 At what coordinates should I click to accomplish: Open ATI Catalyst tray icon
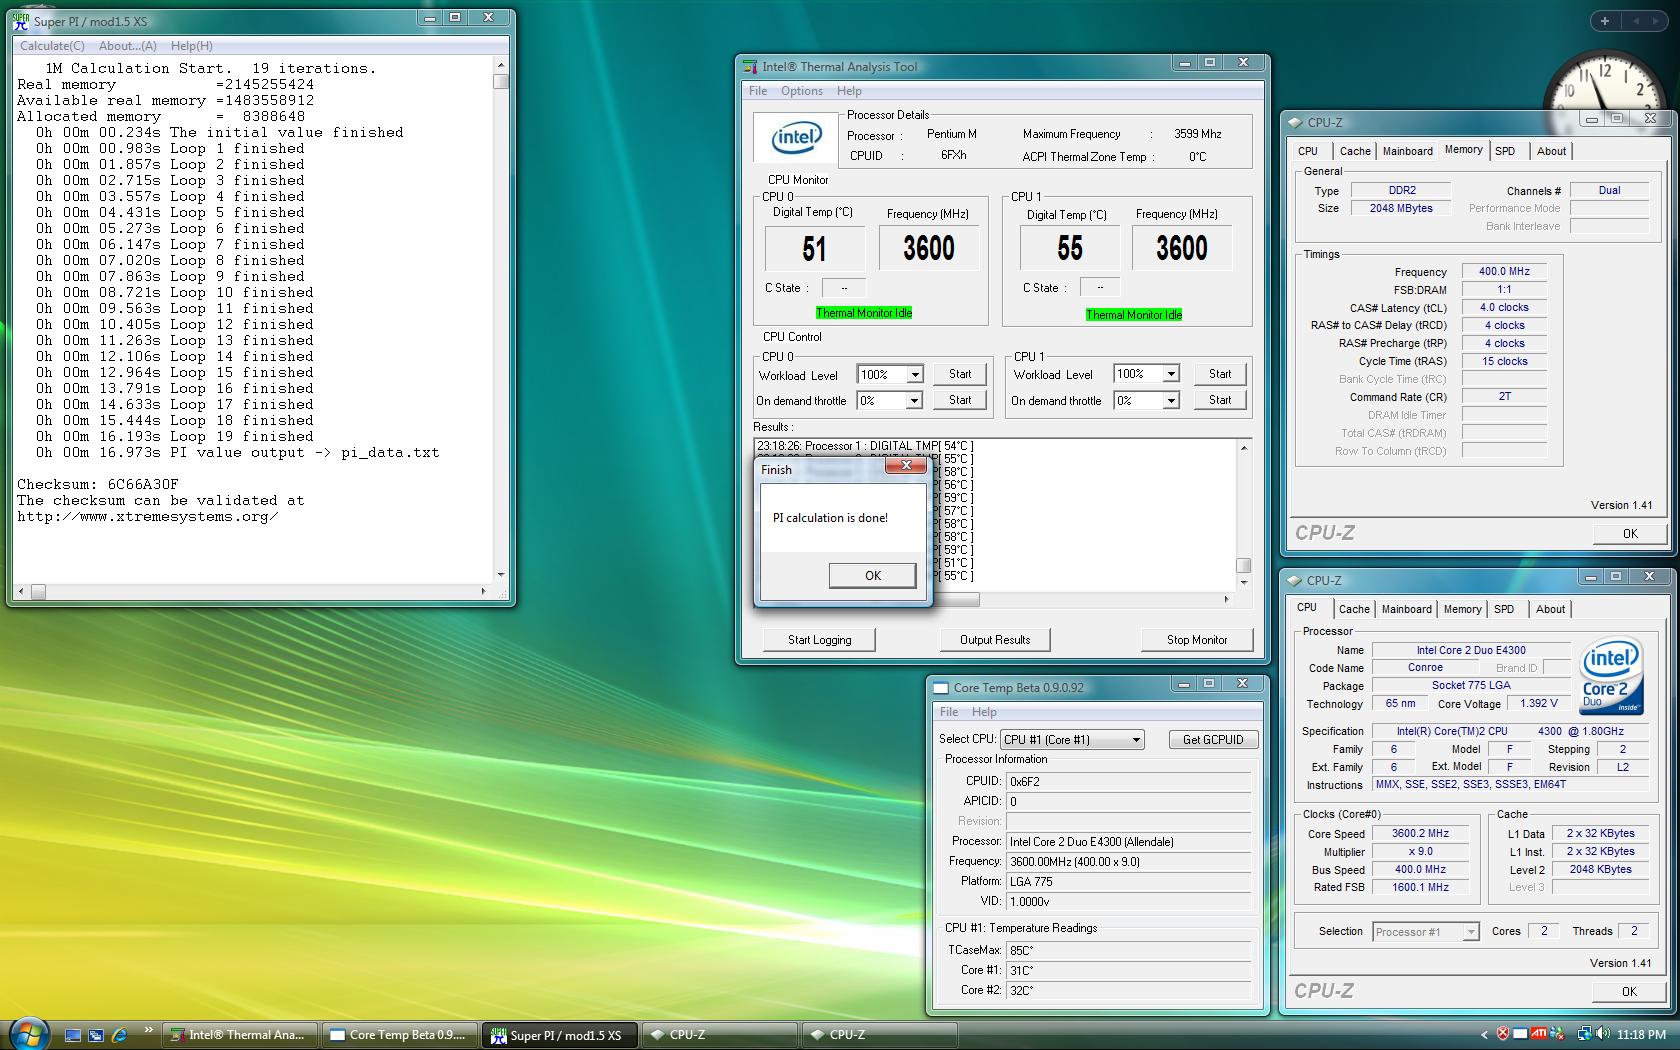pos(1539,1034)
